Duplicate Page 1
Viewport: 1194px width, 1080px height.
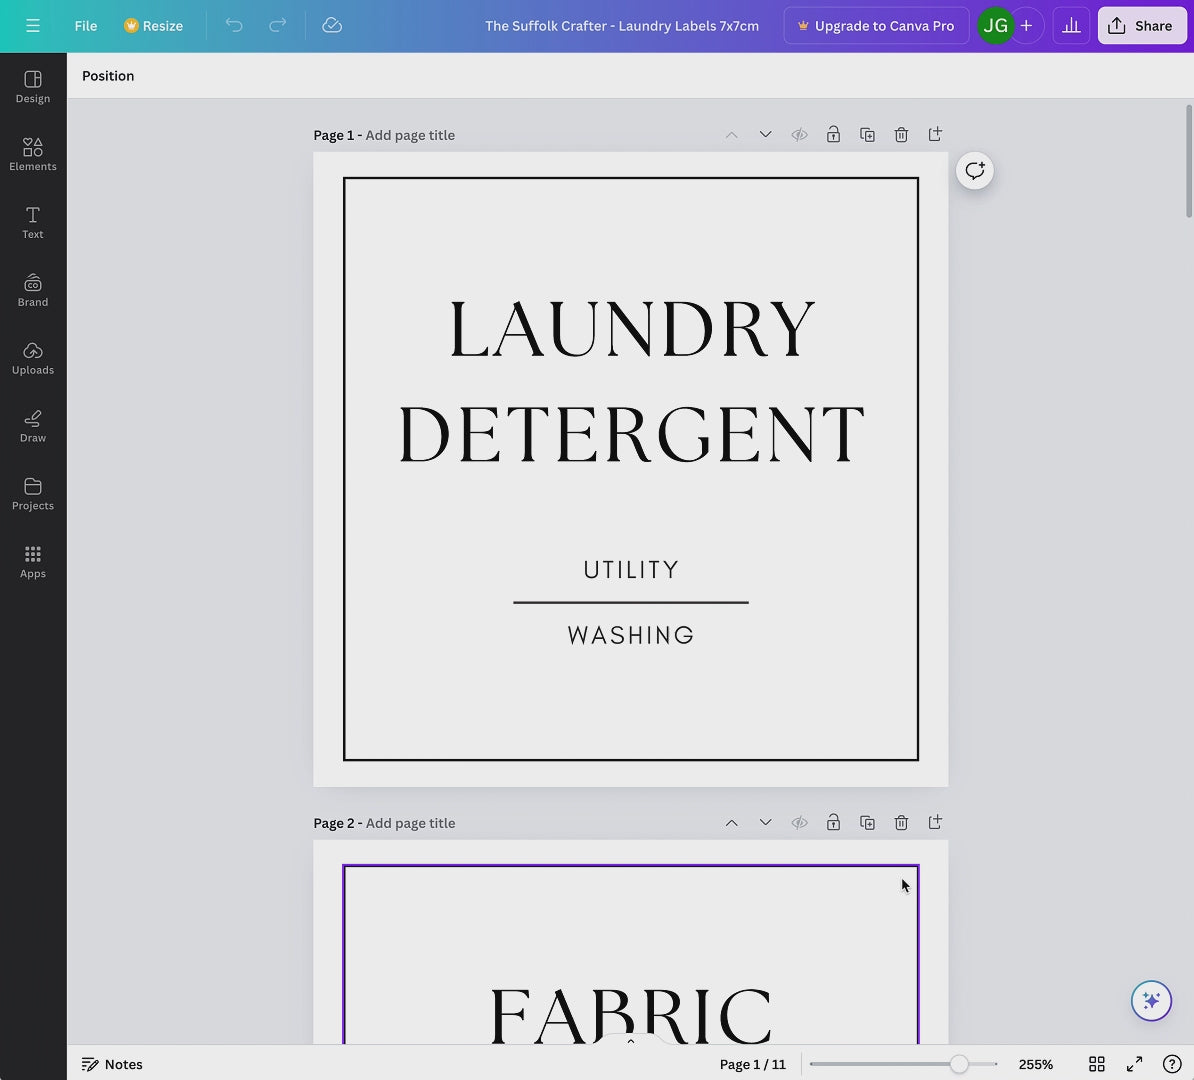coord(867,135)
